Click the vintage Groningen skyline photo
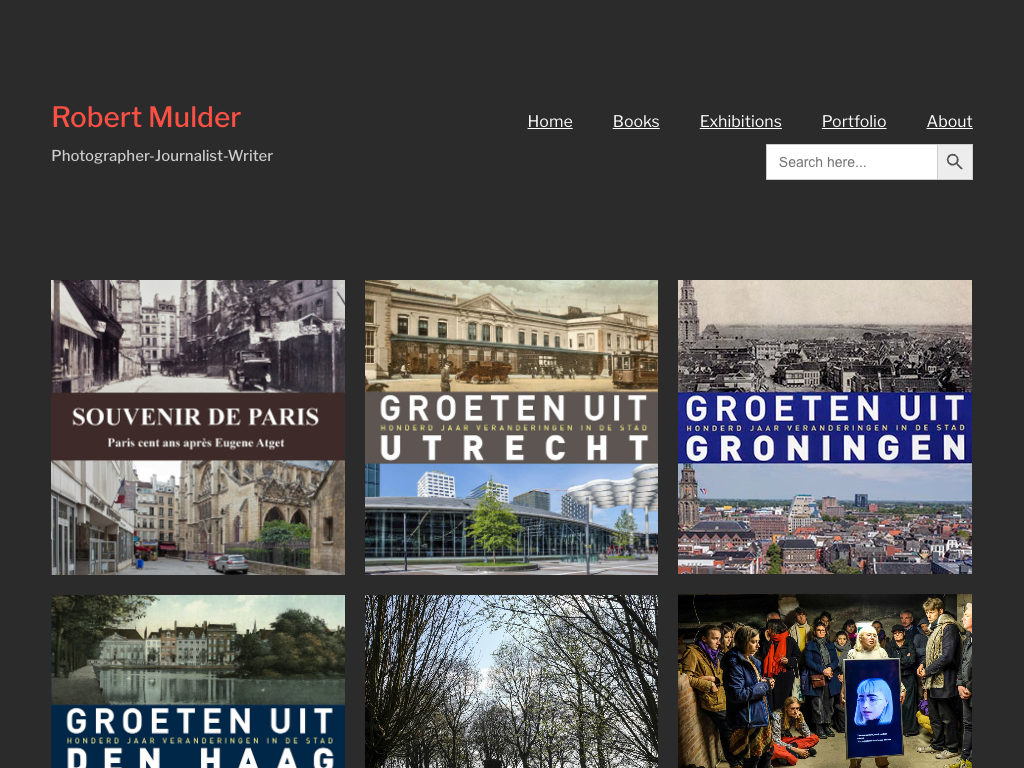The image size is (1024, 768). [825, 336]
